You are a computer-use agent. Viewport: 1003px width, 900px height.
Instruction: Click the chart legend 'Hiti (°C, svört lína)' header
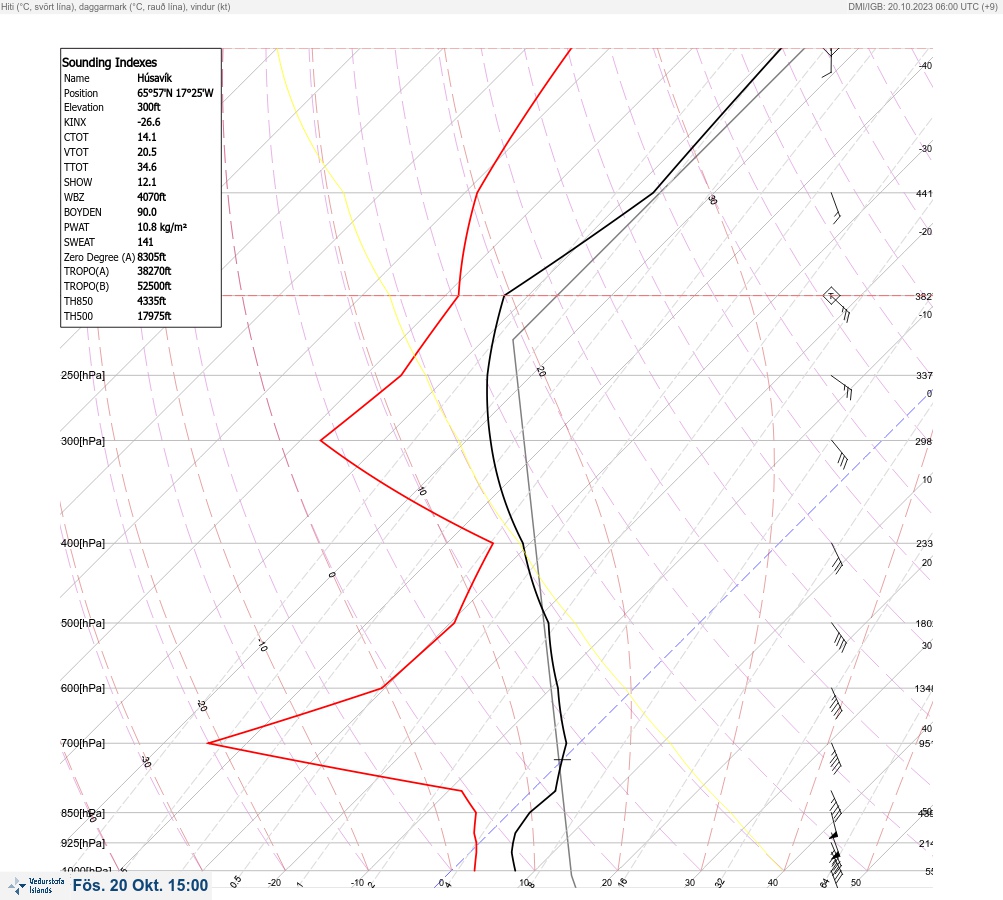[x=116, y=6]
